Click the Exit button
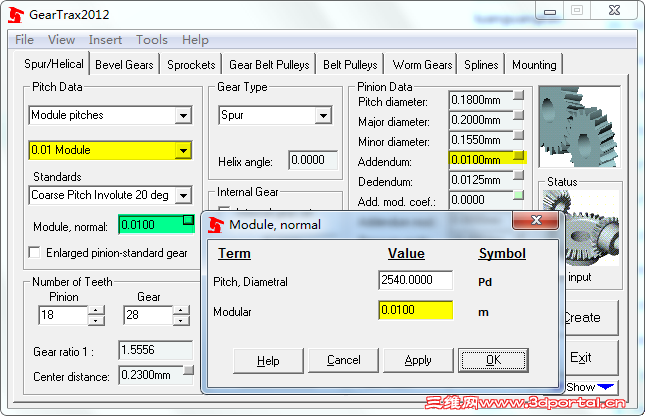 click(x=590, y=358)
